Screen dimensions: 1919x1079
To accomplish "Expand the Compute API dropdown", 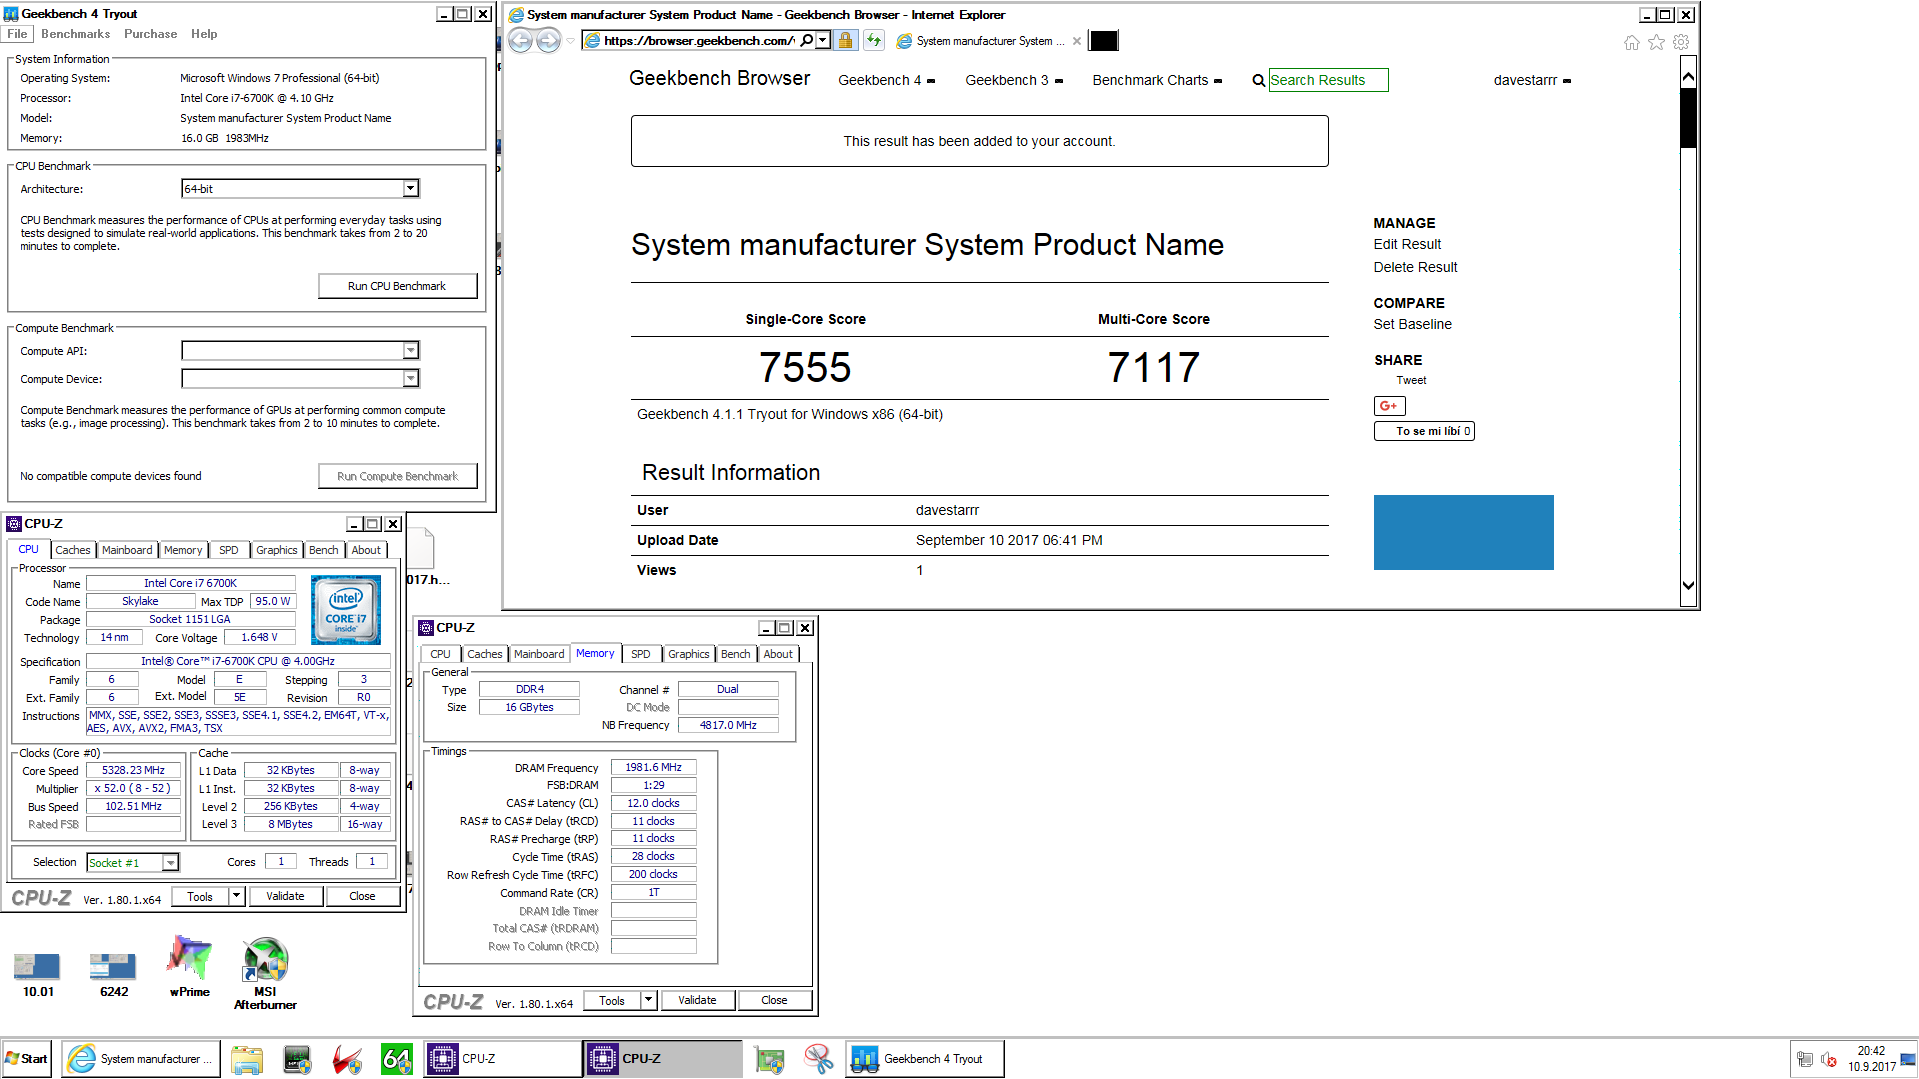I will (410, 350).
